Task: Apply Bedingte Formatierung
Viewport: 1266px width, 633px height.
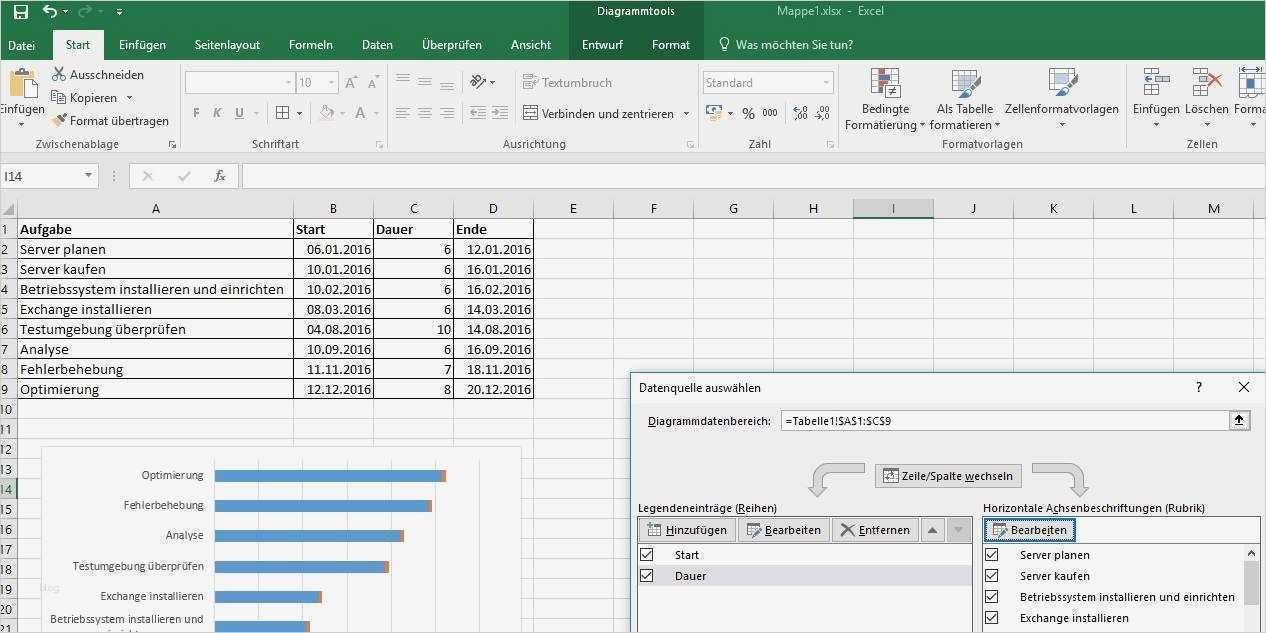Action: [884, 95]
